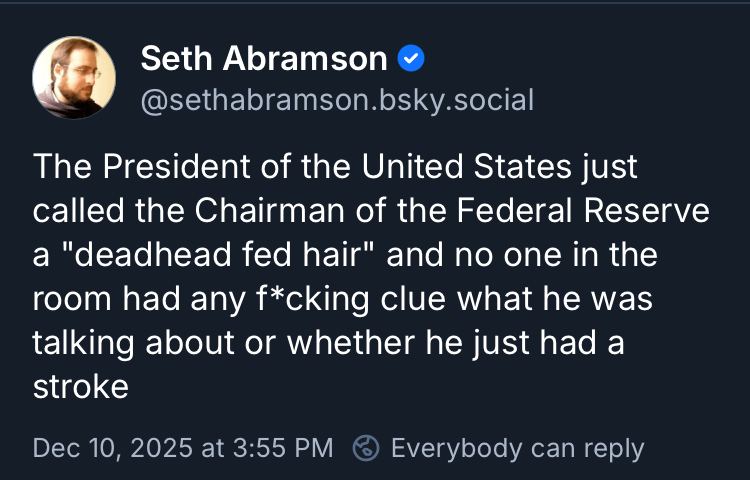The width and height of the screenshot is (750, 480).
Task: Click the word "stroke" in the post
Action: tap(80, 387)
